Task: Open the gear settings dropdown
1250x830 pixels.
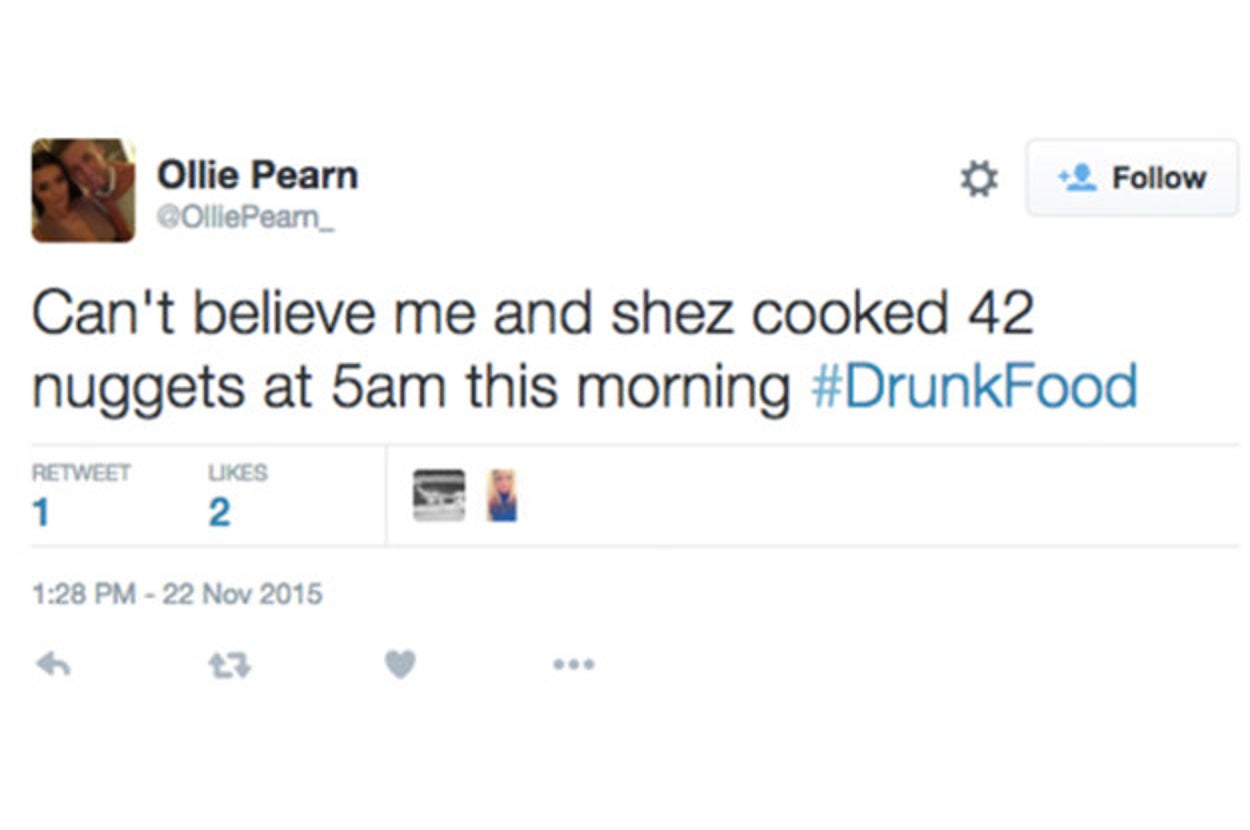Action: point(979,179)
